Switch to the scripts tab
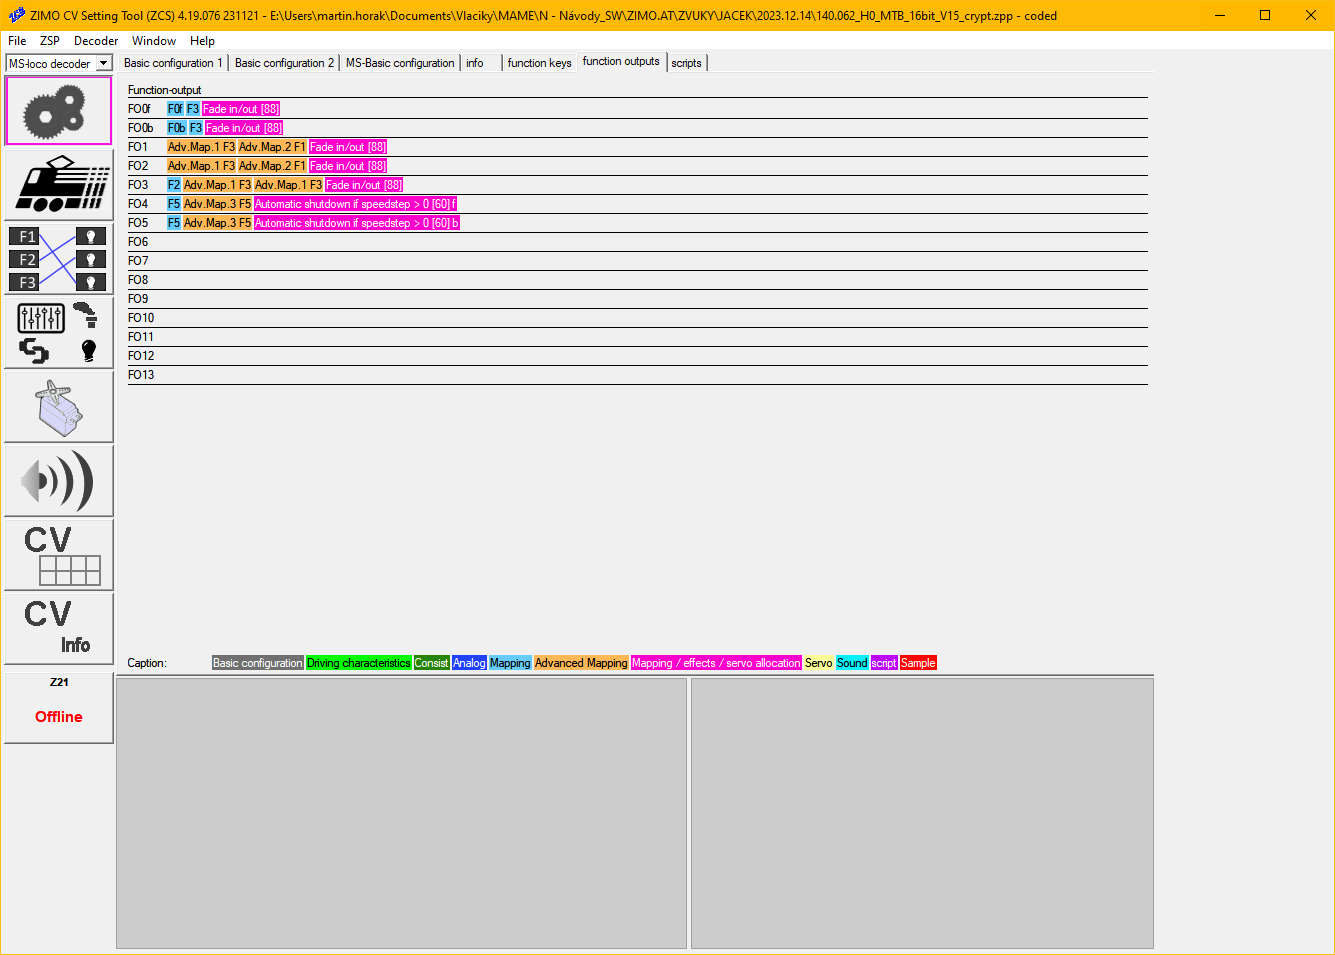 [686, 63]
